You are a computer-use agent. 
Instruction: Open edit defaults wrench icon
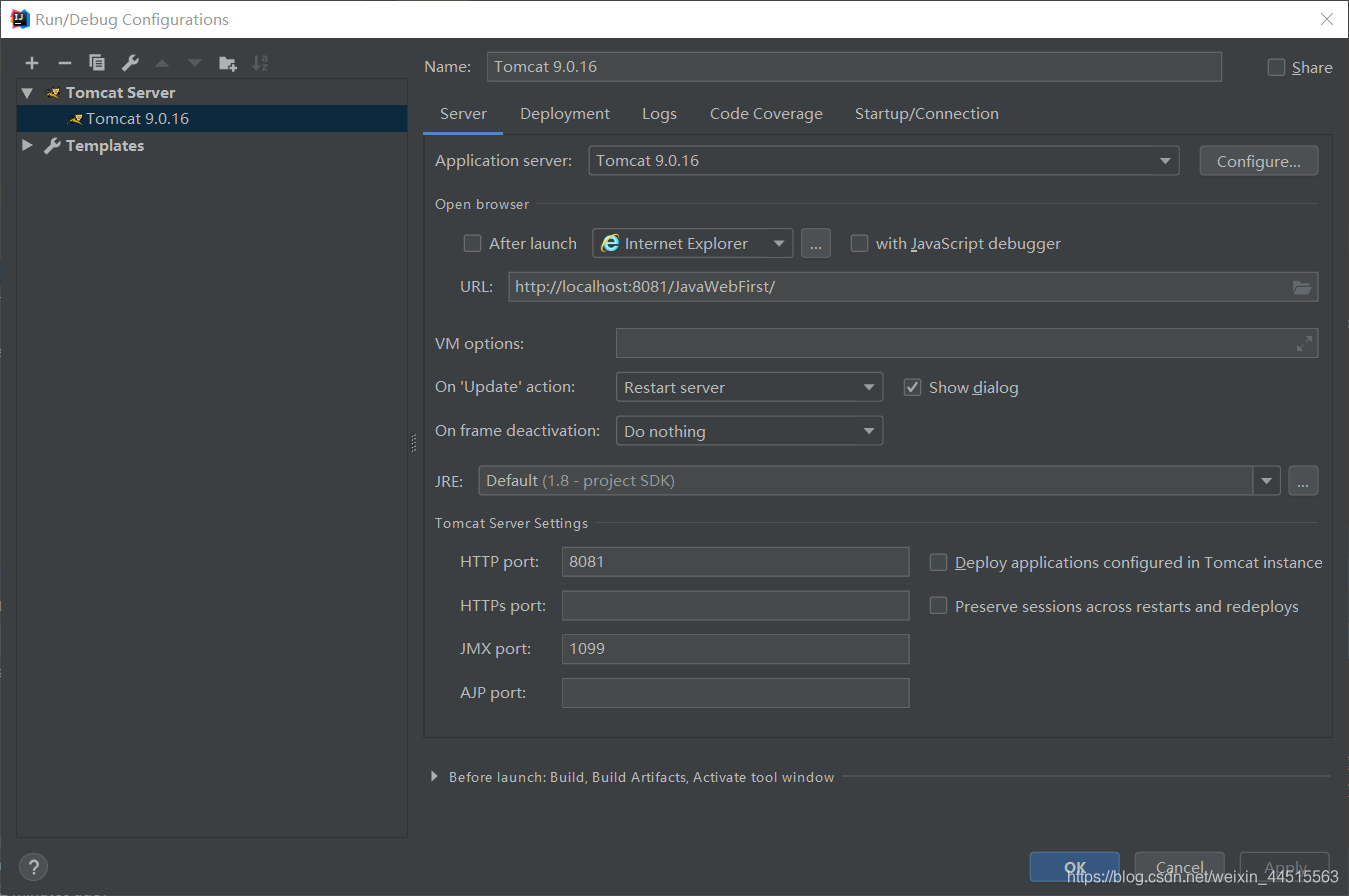pyautogui.click(x=130, y=63)
